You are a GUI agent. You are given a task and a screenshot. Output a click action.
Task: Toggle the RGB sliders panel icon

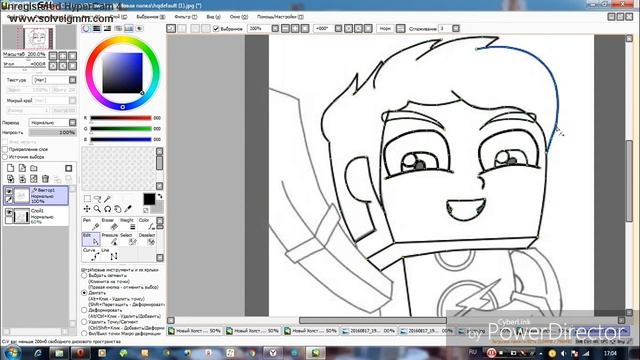click(x=97, y=29)
